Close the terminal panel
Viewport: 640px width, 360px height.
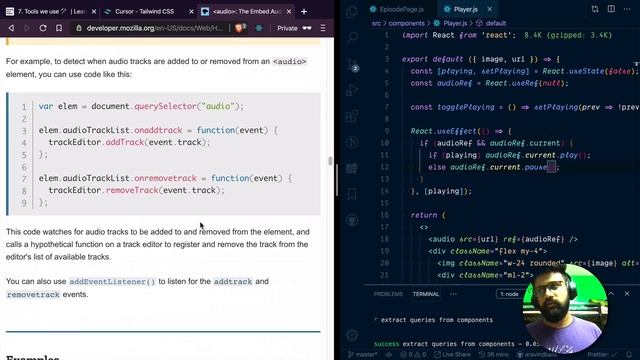[627, 293]
